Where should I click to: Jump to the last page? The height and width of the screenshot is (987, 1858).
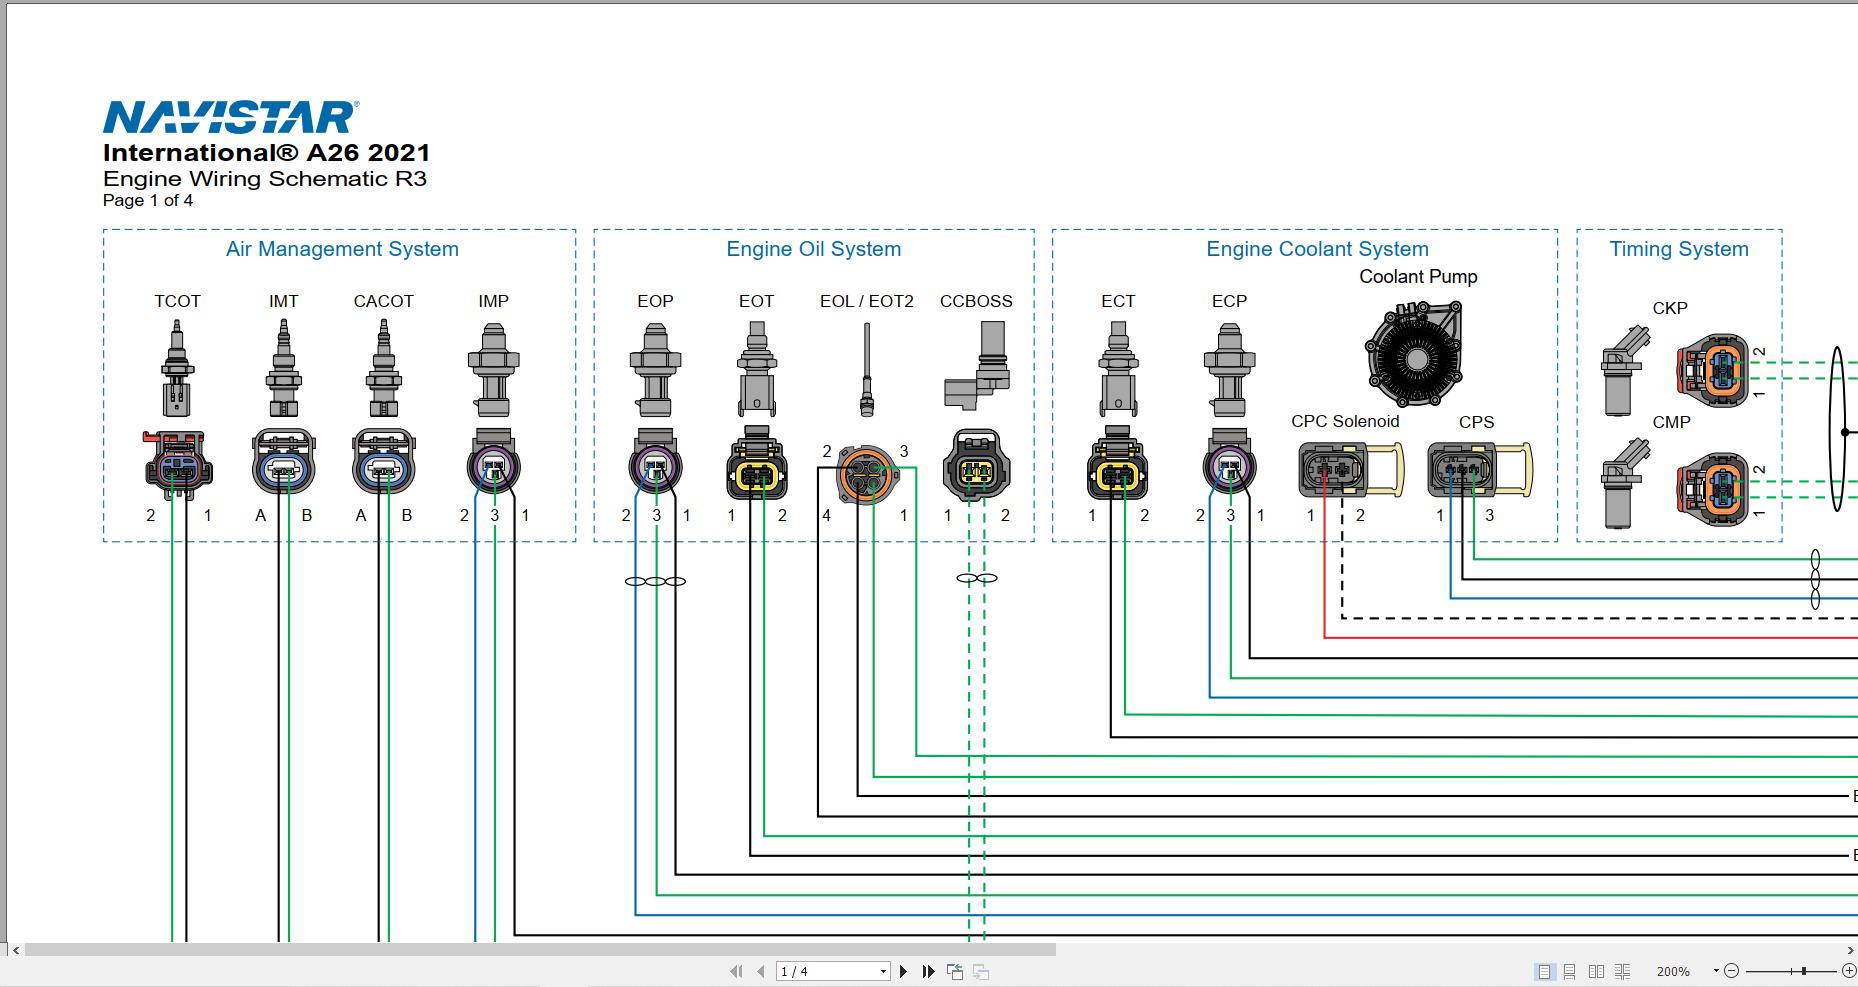point(928,971)
